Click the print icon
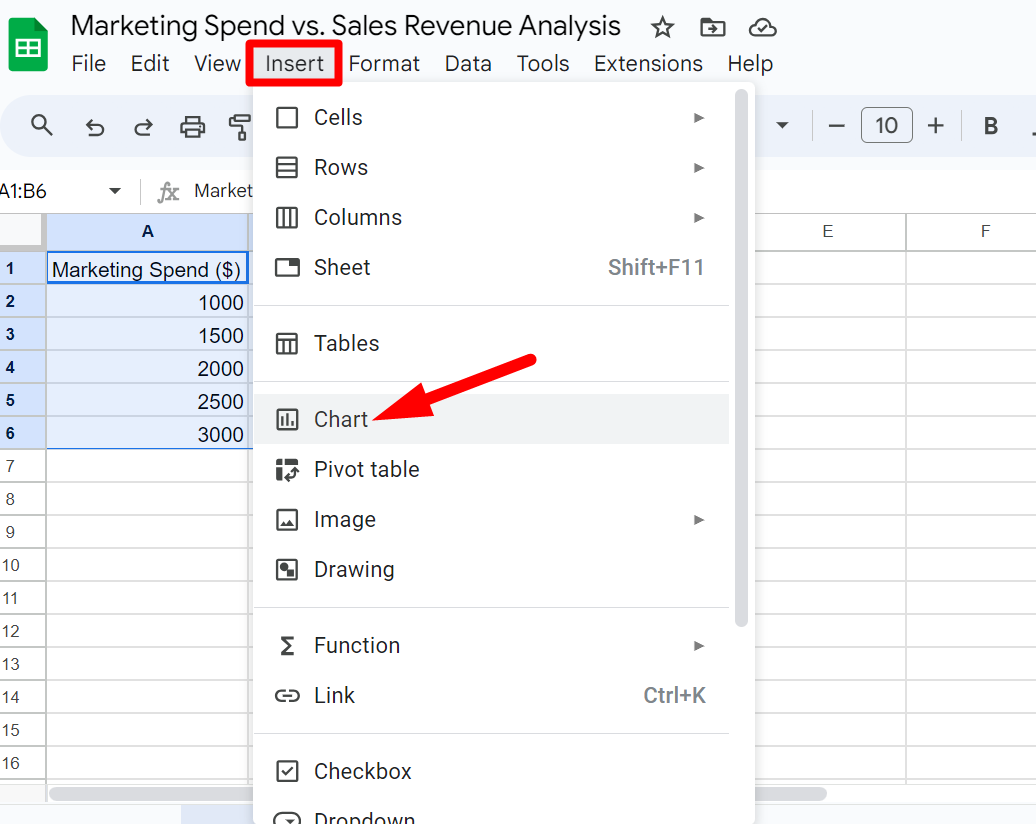This screenshot has height=824, width=1036. coord(192,126)
